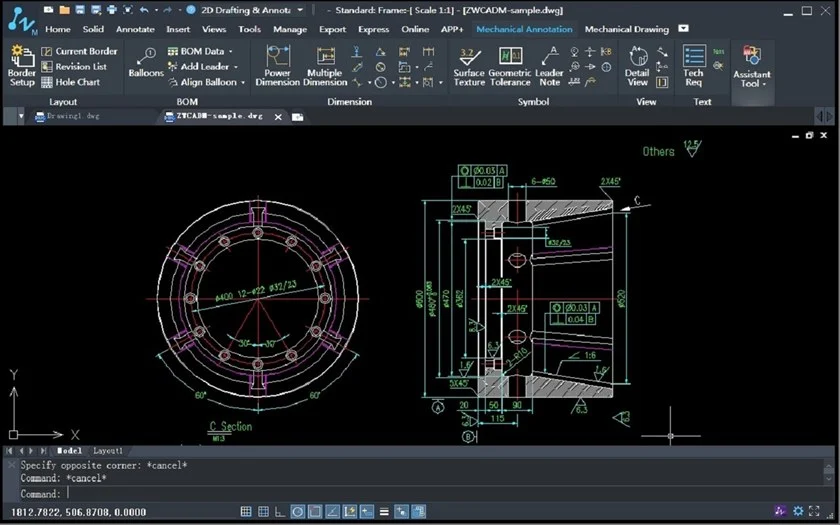Open the Revision List

click(x=74, y=66)
